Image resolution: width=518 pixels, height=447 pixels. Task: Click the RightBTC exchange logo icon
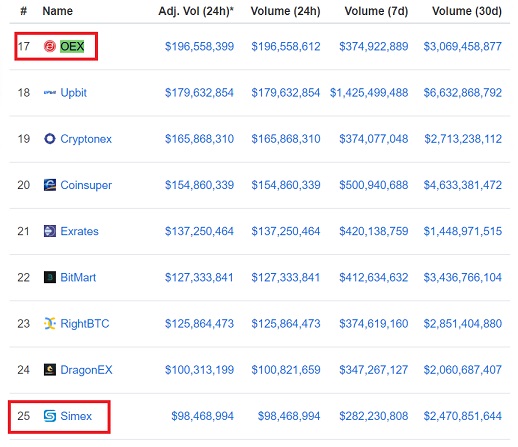(x=50, y=323)
